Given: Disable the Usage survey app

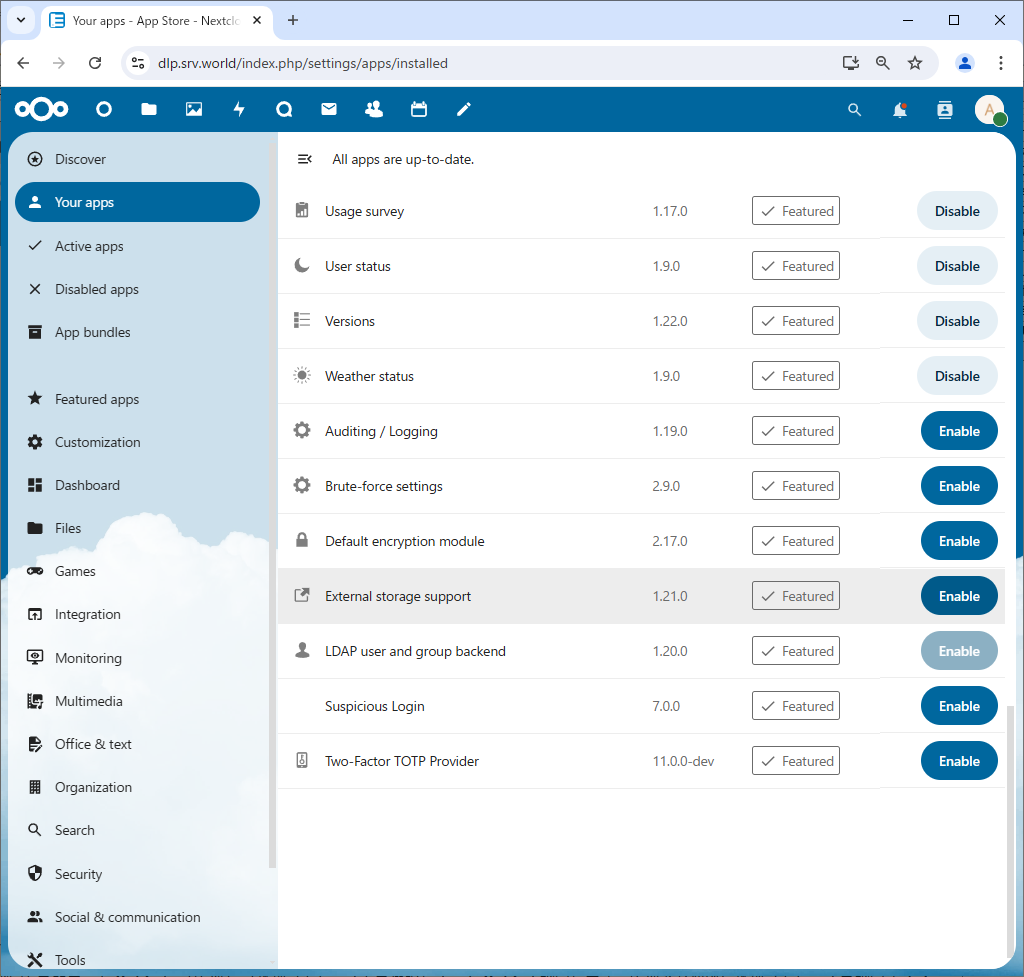Looking at the screenshot, I should (956, 211).
